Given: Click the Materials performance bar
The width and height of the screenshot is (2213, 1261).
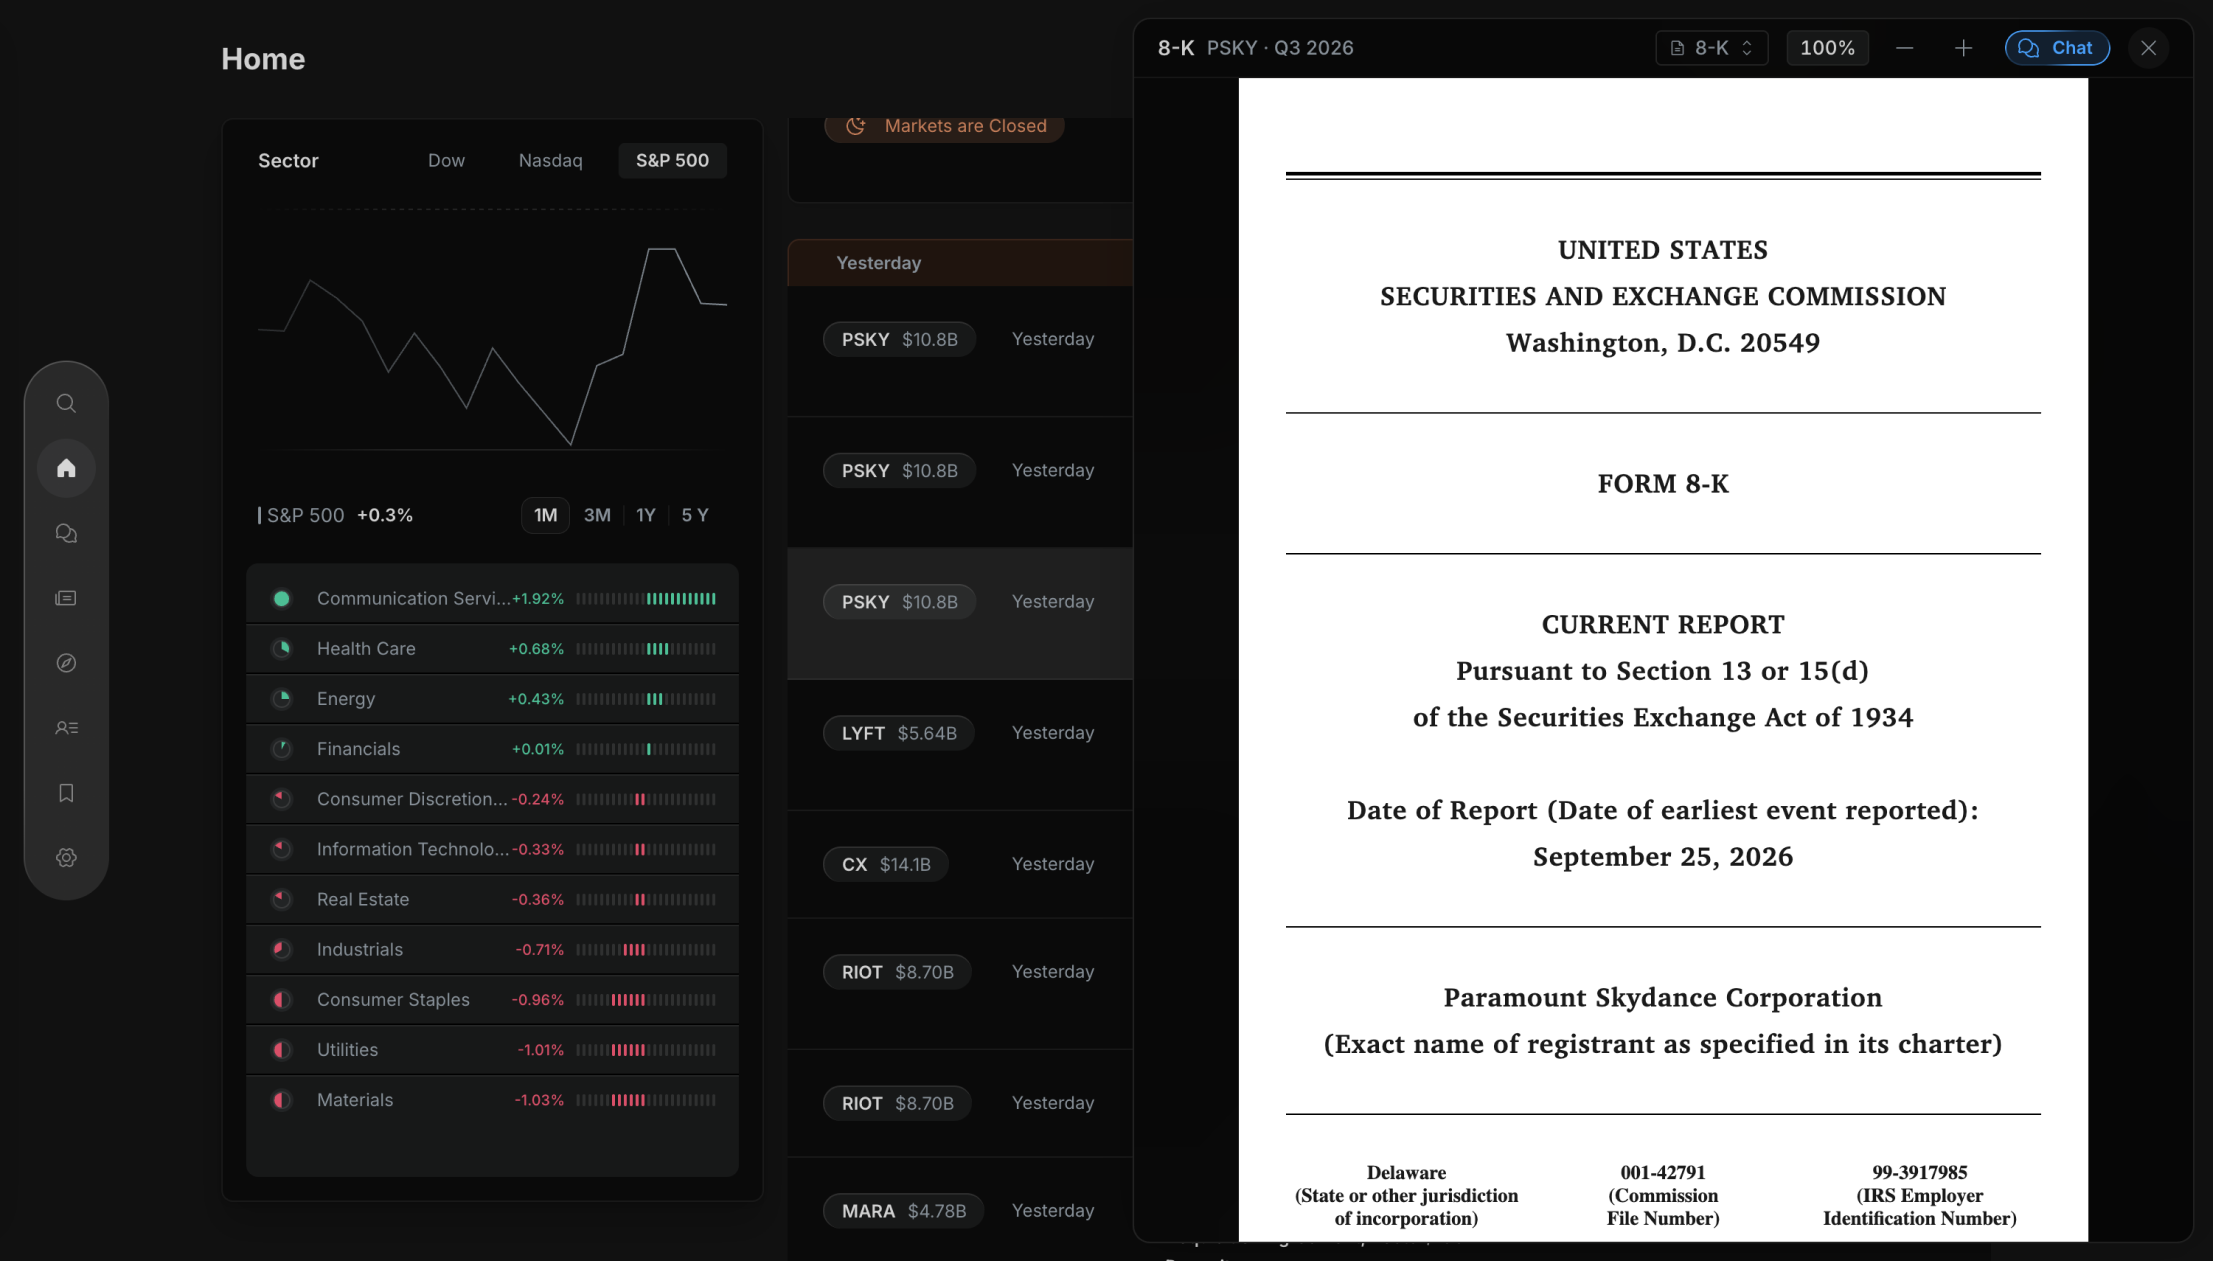Looking at the screenshot, I should [646, 1100].
